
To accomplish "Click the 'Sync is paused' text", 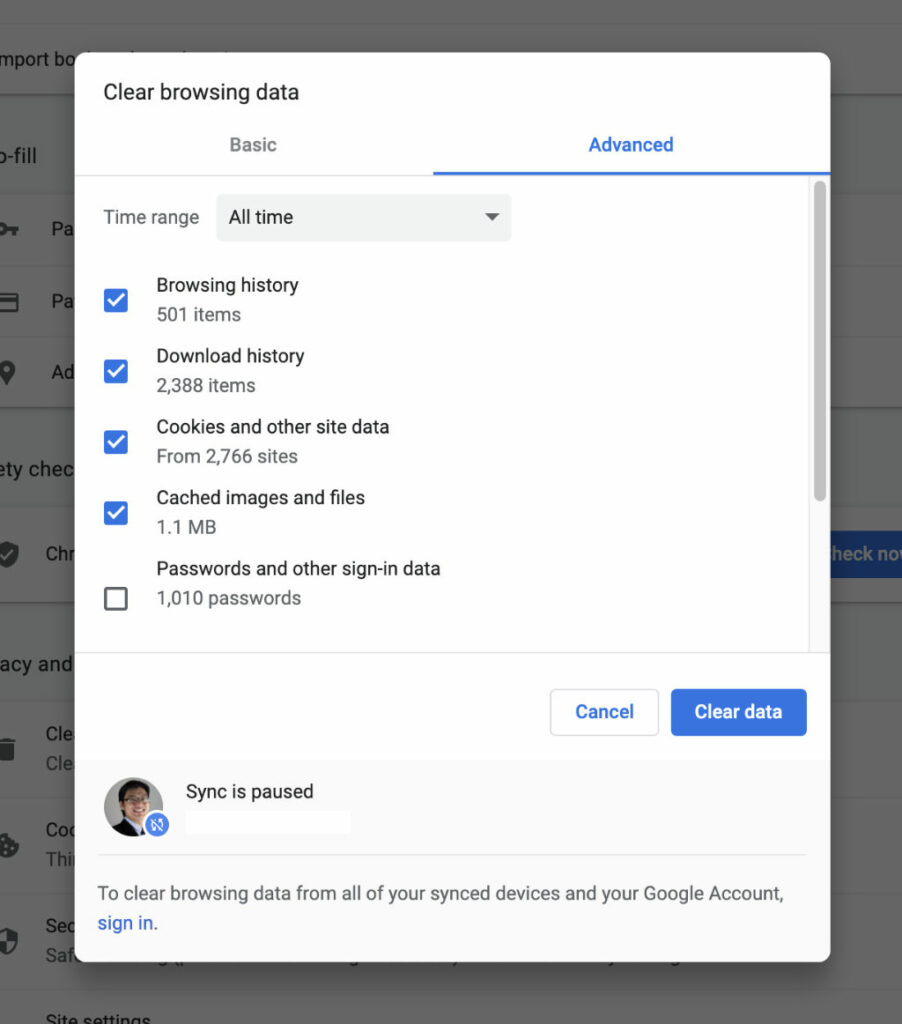I will click(250, 792).
